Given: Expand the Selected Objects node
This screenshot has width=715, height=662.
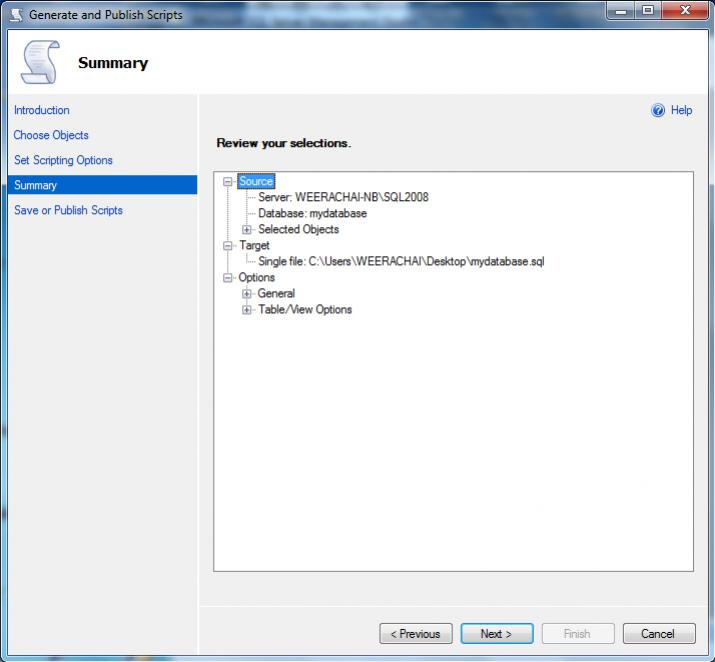Looking at the screenshot, I should (246, 229).
